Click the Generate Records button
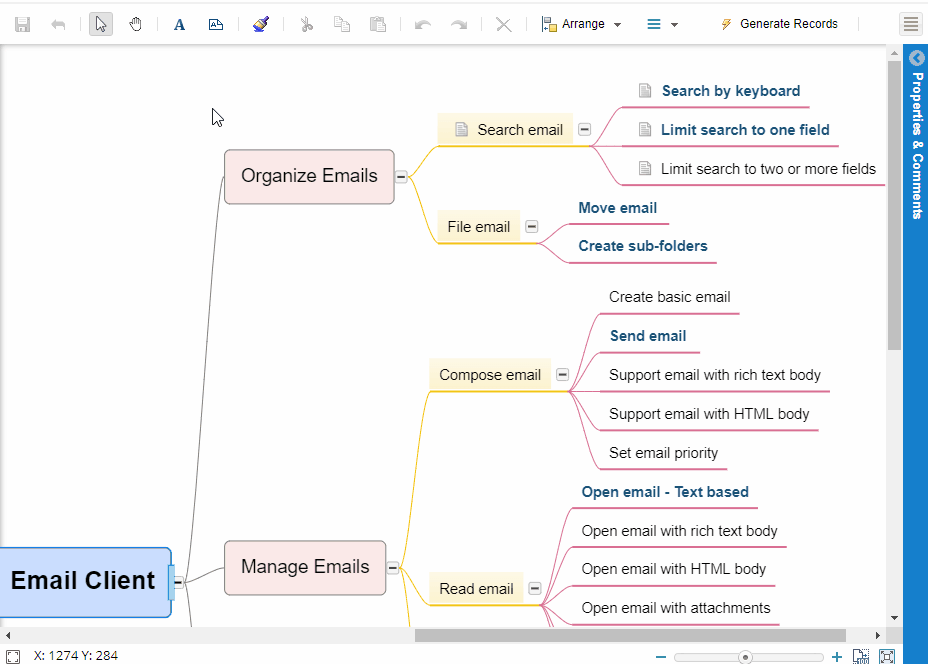This screenshot has width=928, height=664. tap(779, 24)
